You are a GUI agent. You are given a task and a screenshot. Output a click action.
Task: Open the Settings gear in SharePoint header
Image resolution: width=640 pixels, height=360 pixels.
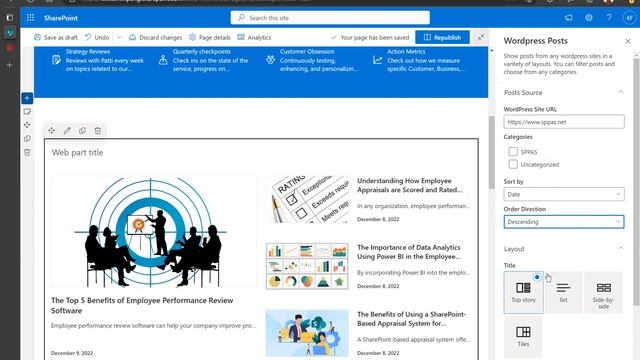[589, 18]
